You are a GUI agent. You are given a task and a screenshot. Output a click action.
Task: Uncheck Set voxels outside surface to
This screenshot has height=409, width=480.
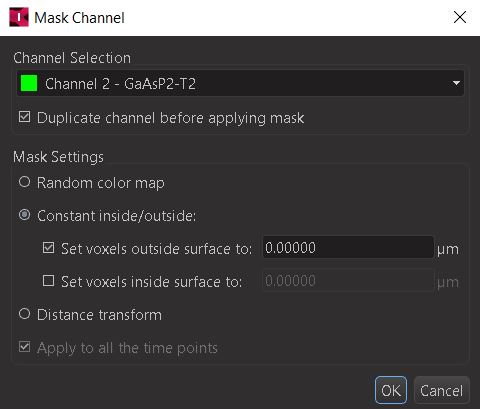pos(49,248)
